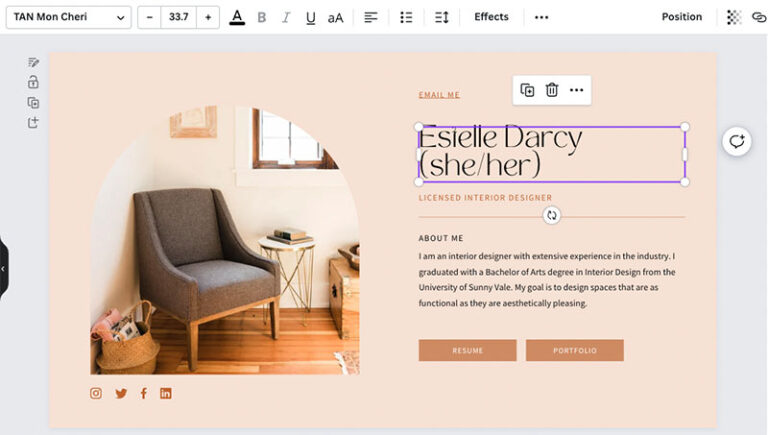Switch text to uppercase with aA icon
Screen dimensions: 768x435
click(335, 18)
